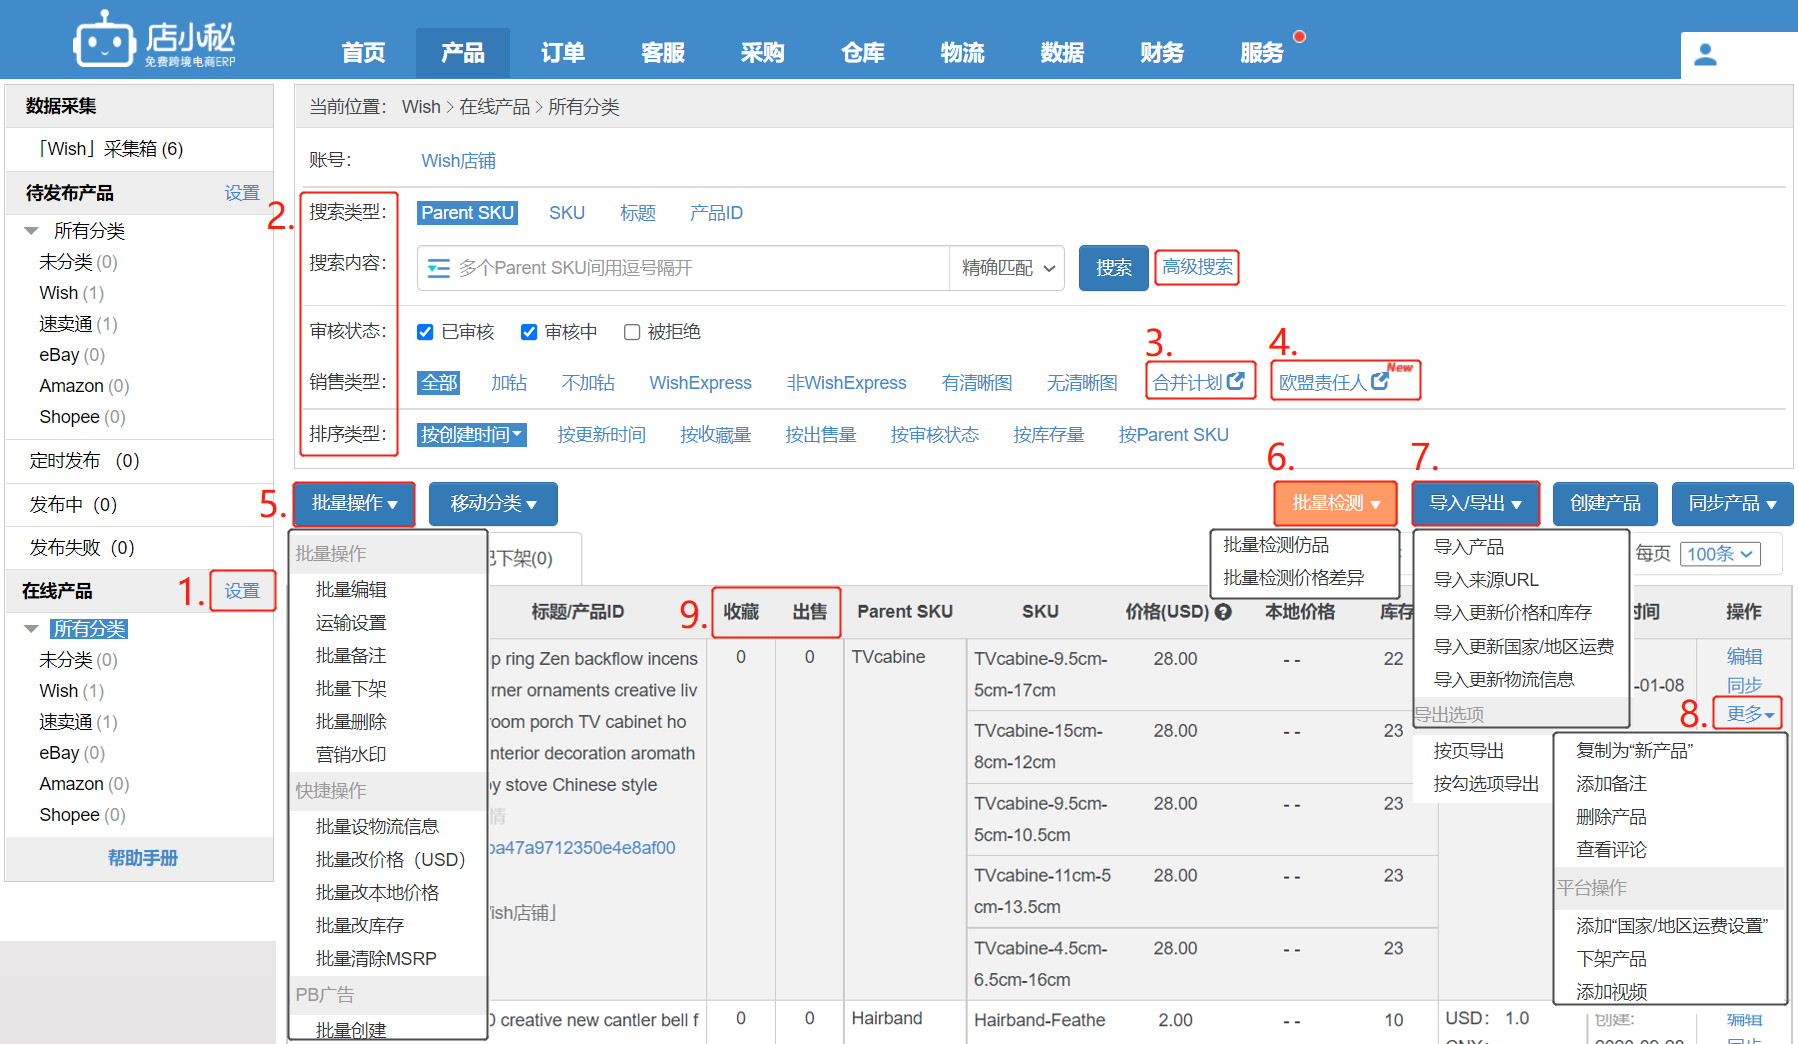Screen dimensions: 1798x1044
Task: Select the 物流 nav tab
Action: click(963, 53)
